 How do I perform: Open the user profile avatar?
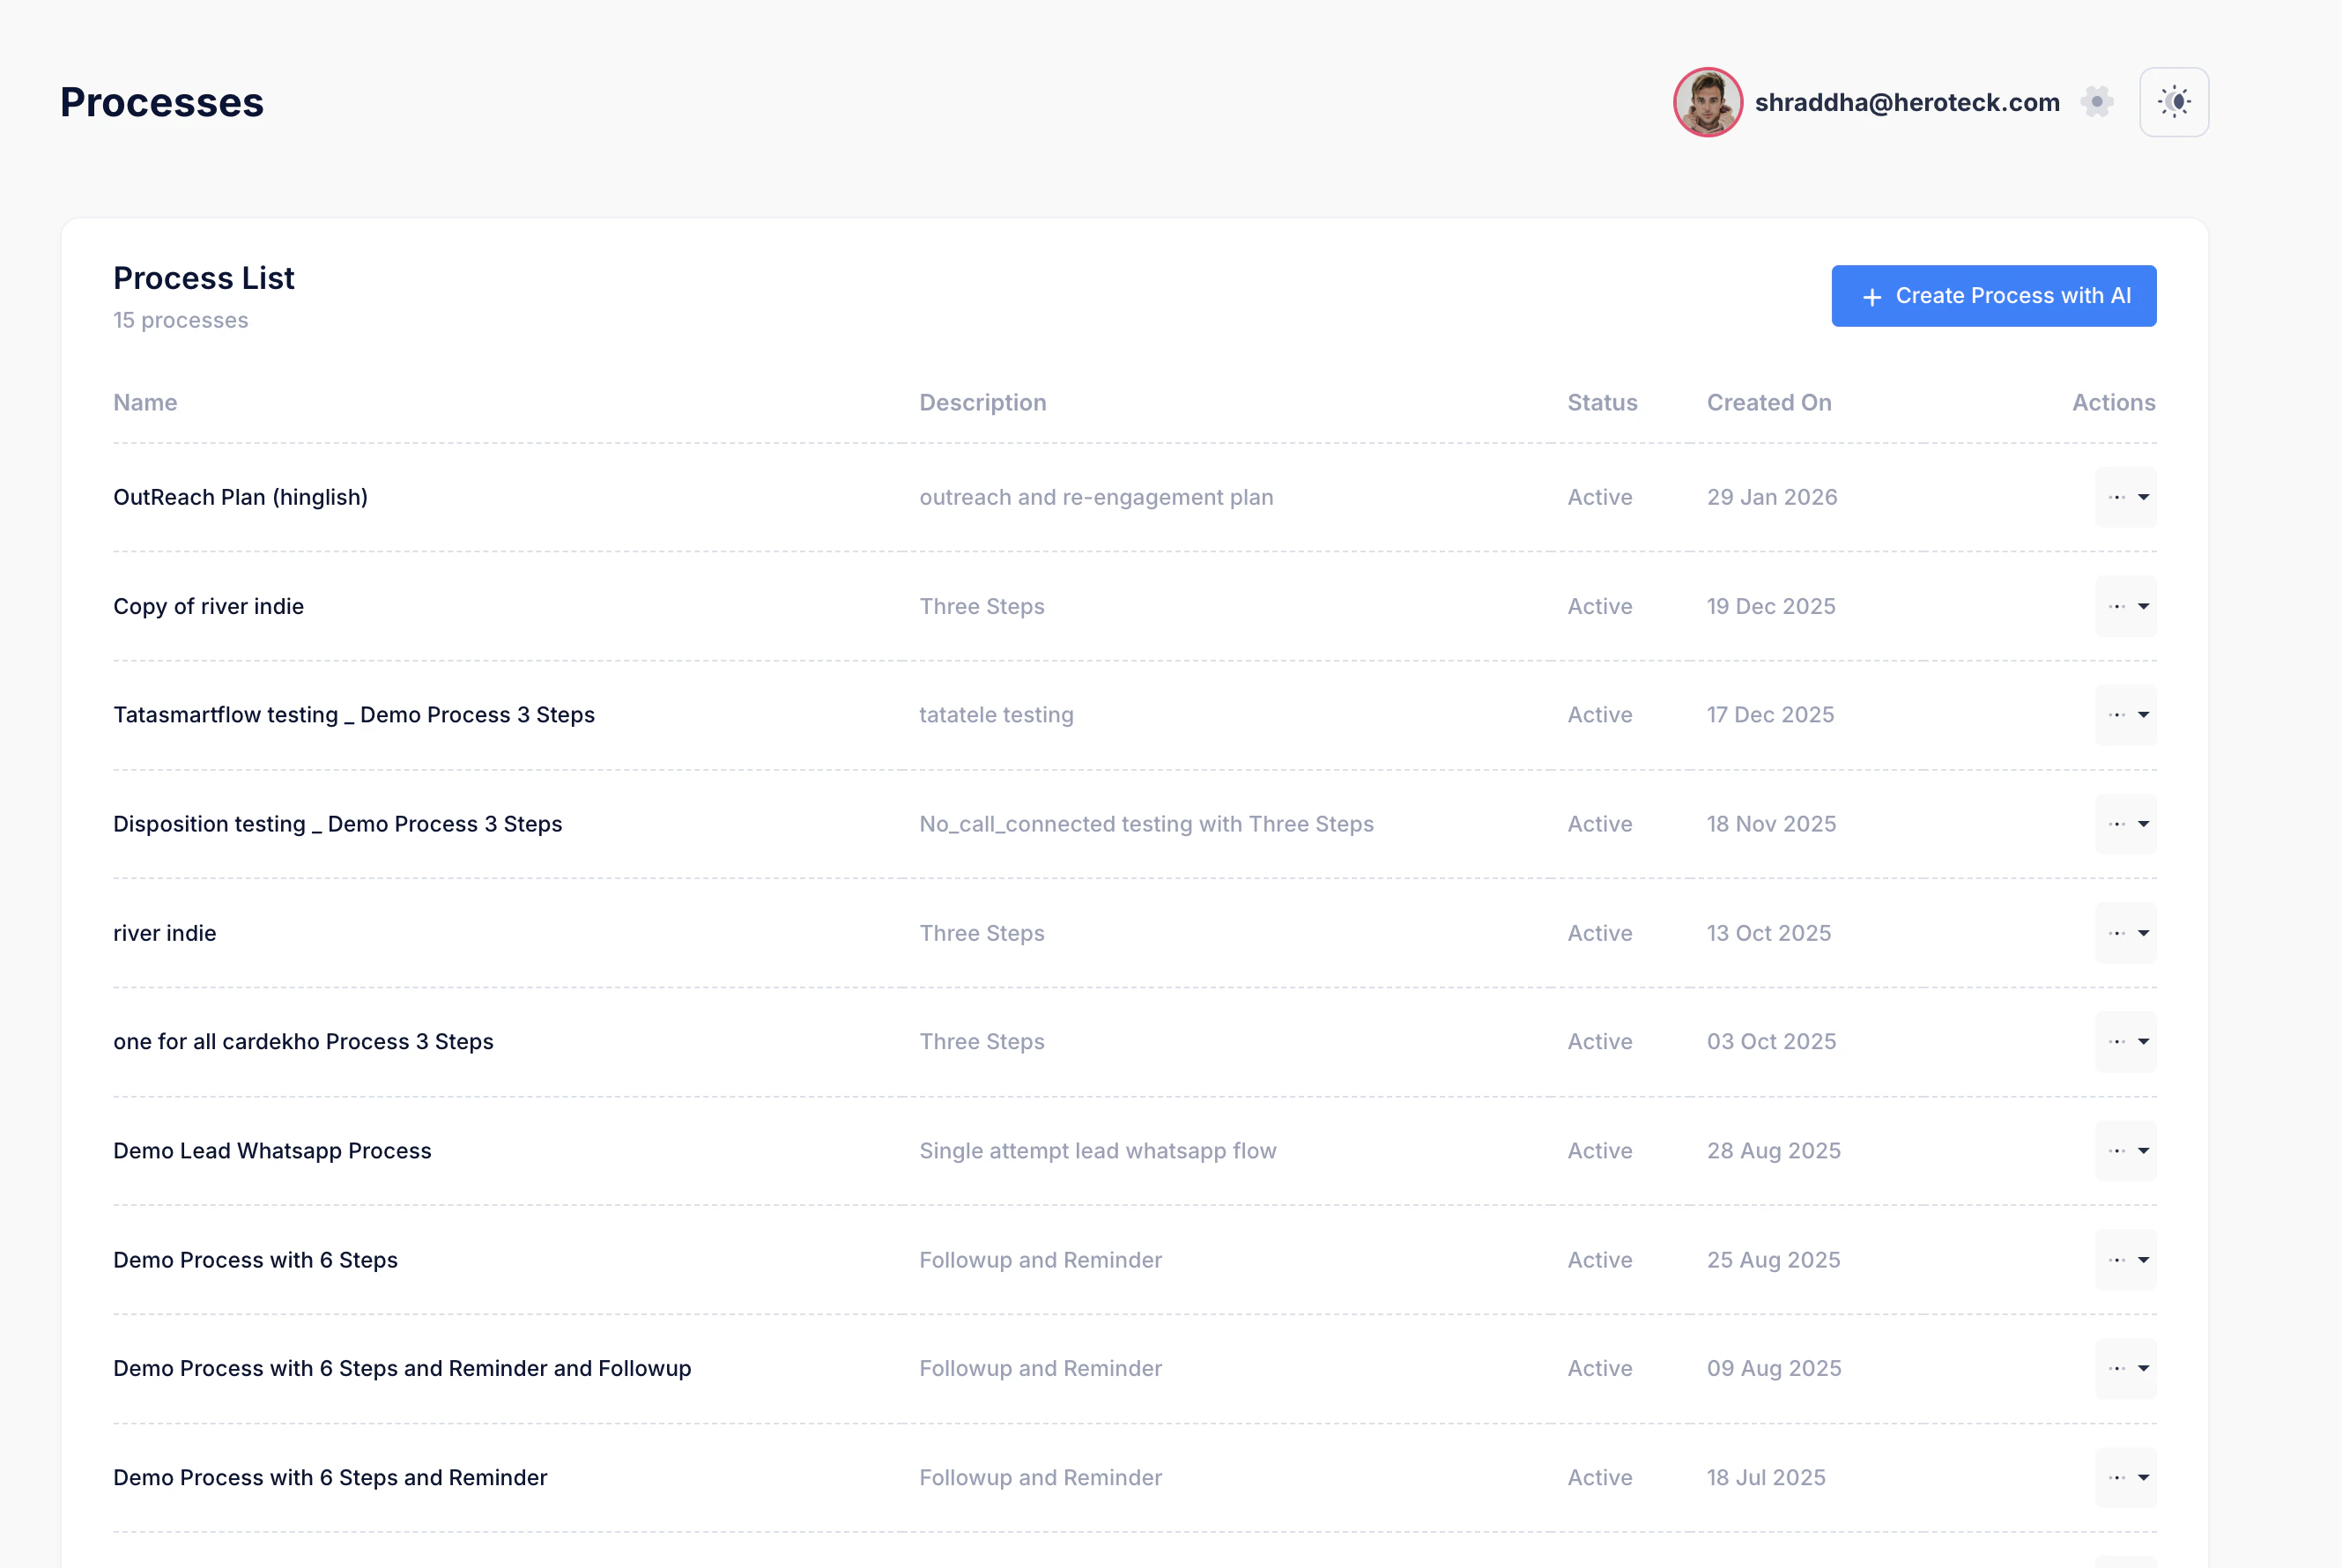click(x=1707, y=102)
